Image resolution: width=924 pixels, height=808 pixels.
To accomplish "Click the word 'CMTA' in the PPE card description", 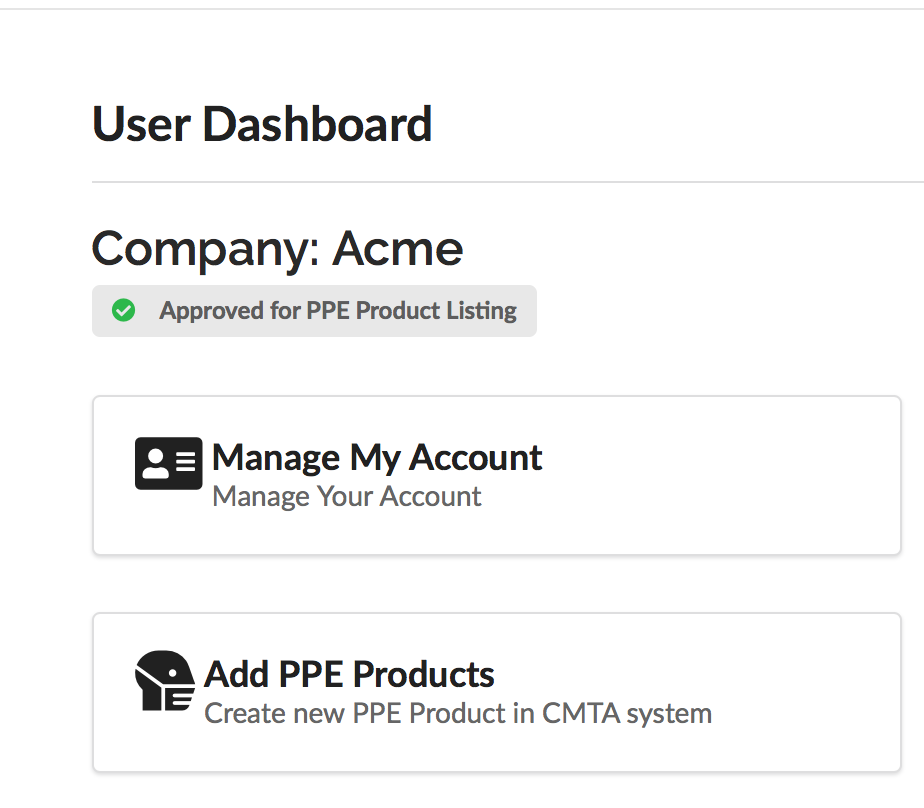I will pos(580,713).
